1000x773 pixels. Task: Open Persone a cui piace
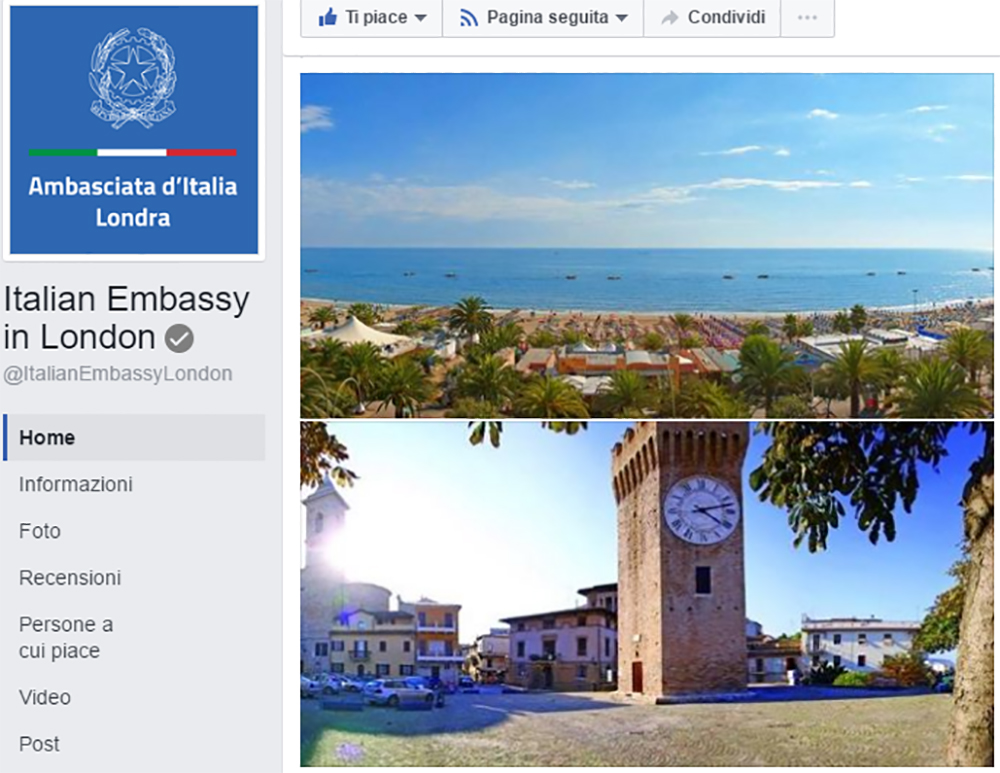66,637
